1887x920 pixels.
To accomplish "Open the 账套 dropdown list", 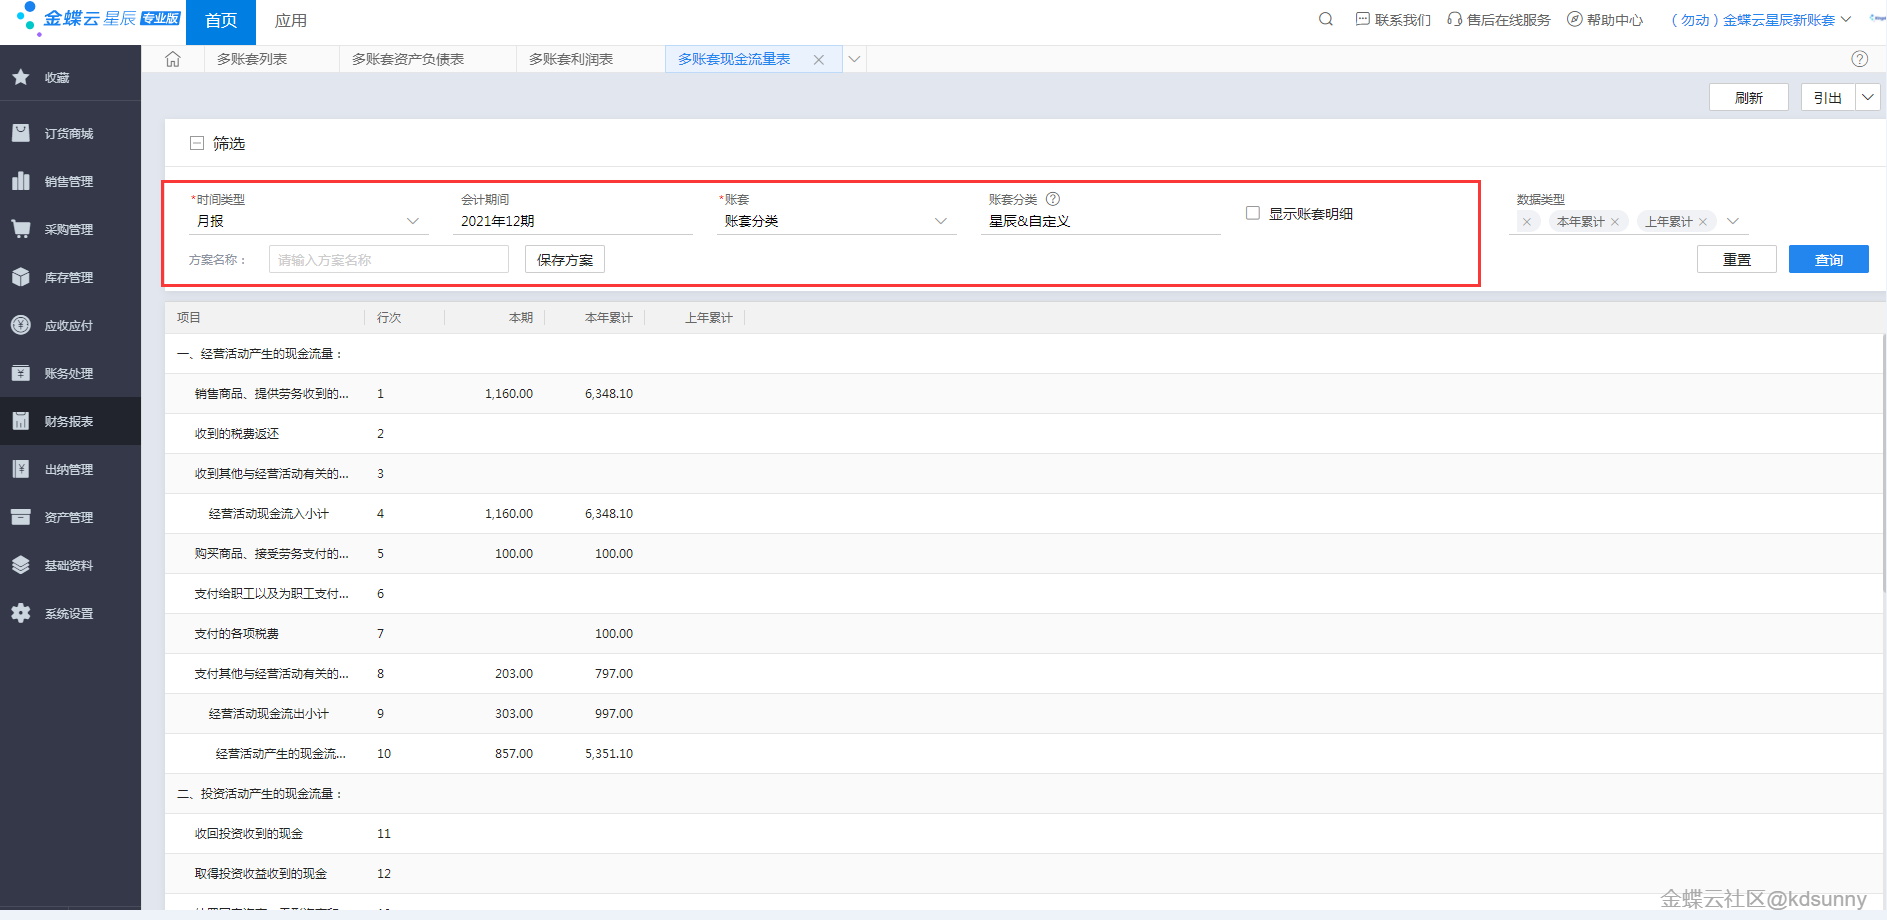I will pyautogui.click(x=940, y=221).
